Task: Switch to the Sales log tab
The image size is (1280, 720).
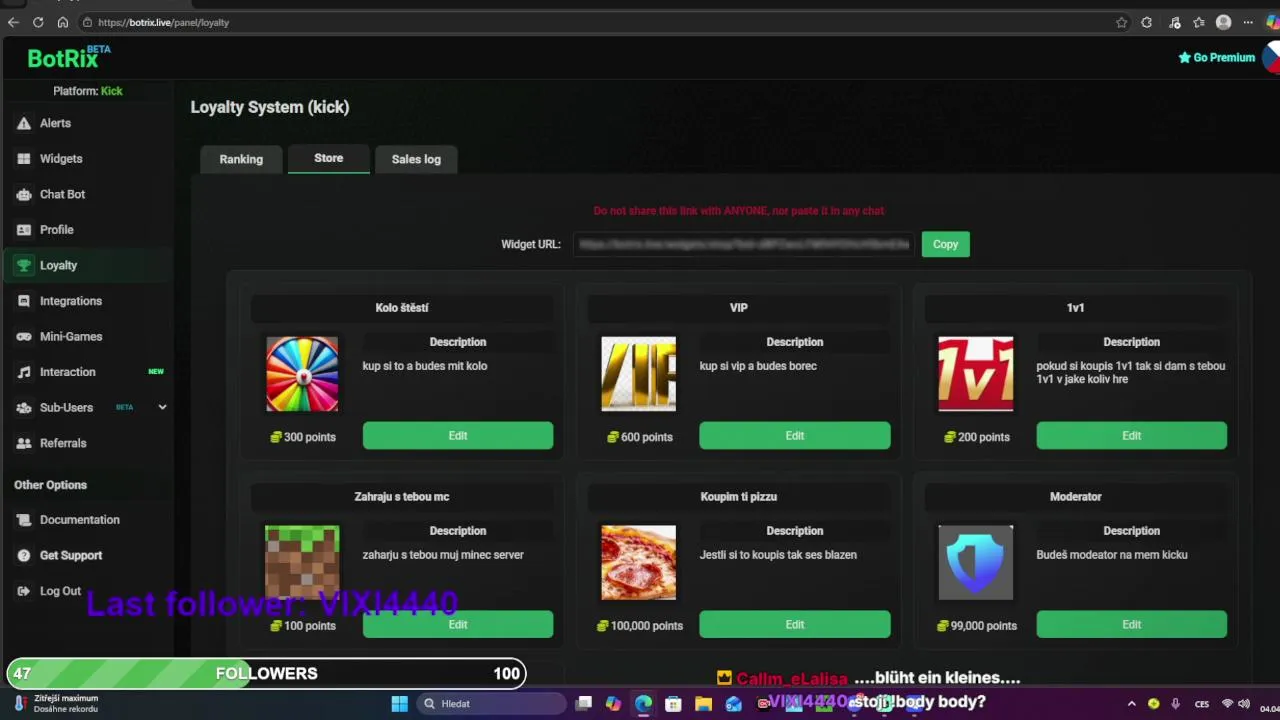Action: tap(416, 159)
